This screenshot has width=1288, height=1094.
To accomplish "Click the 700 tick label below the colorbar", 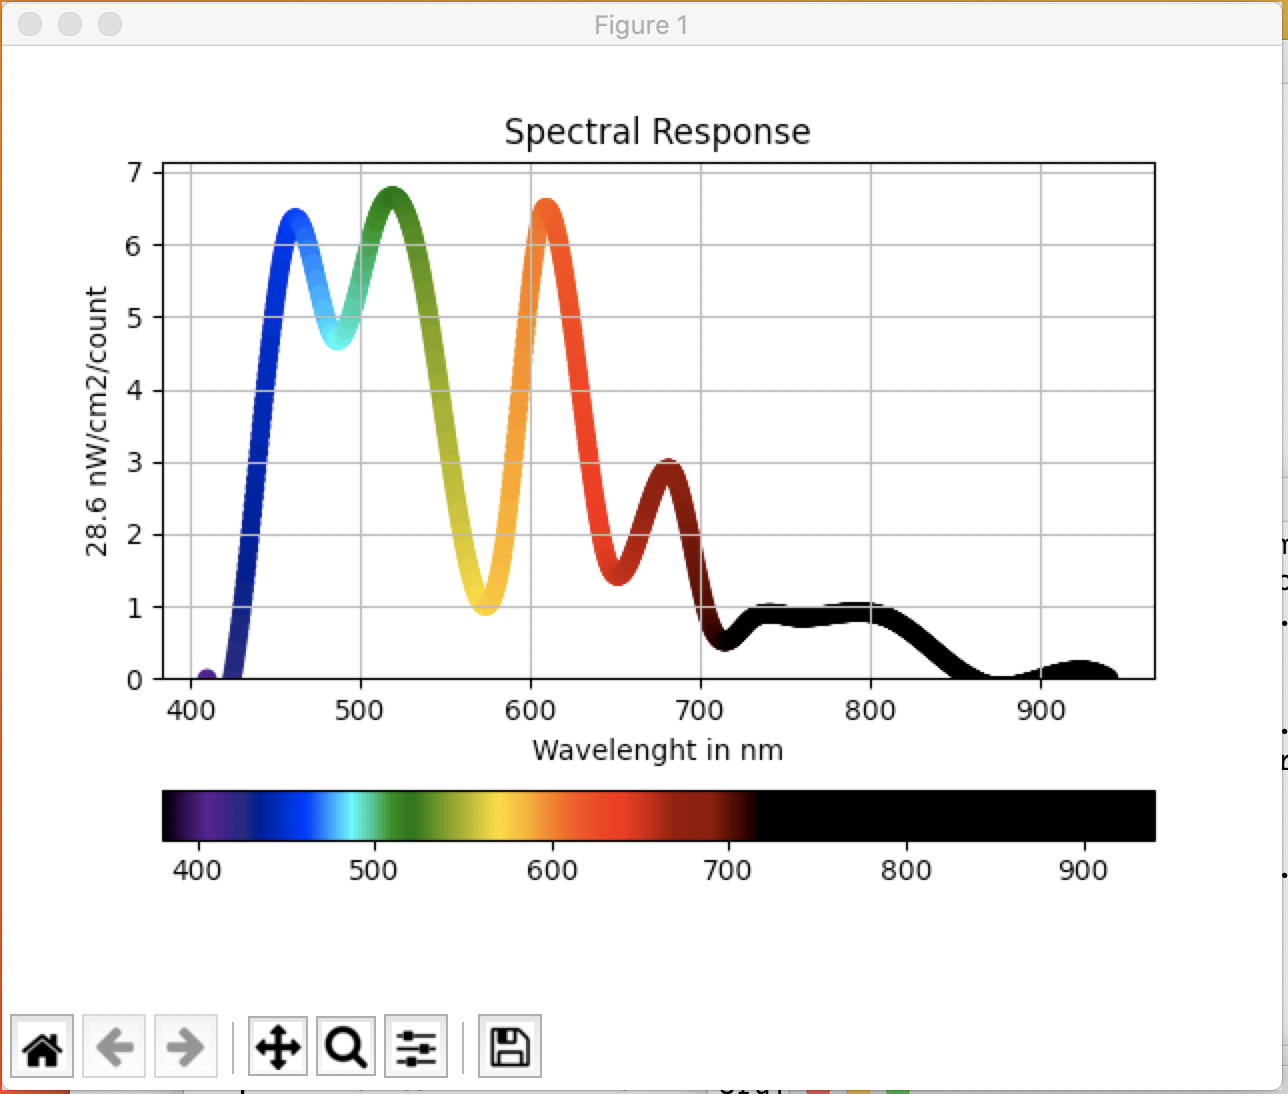I will pos(729,870).
